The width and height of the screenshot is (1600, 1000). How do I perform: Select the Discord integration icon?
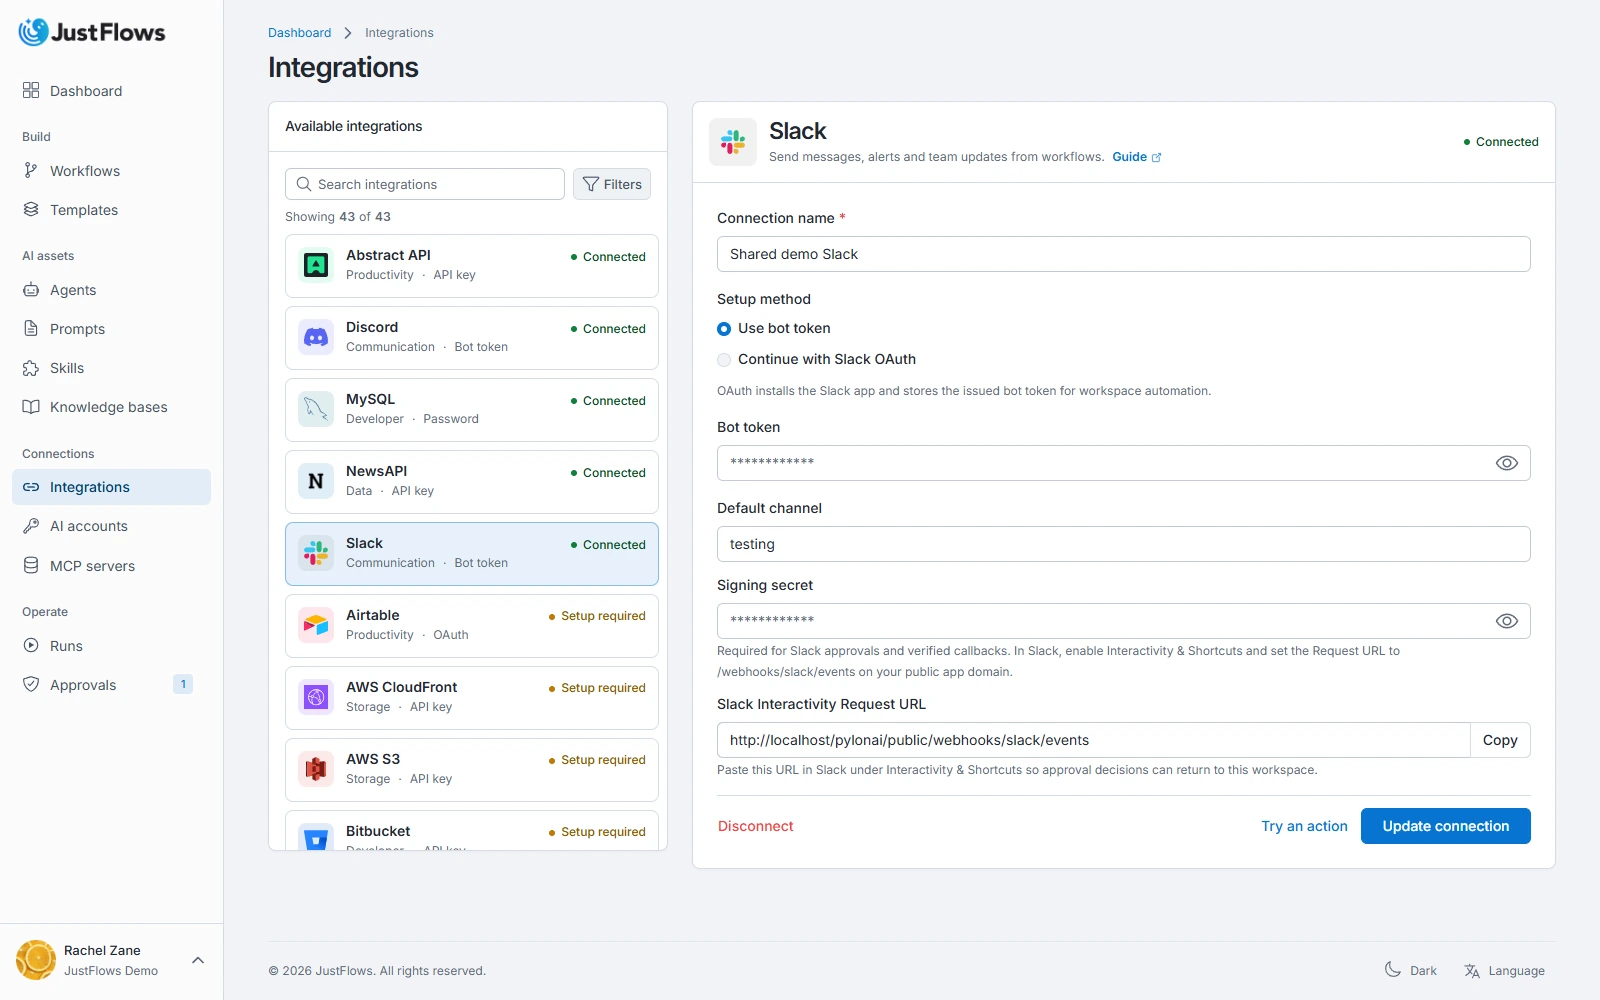[316, 337]
